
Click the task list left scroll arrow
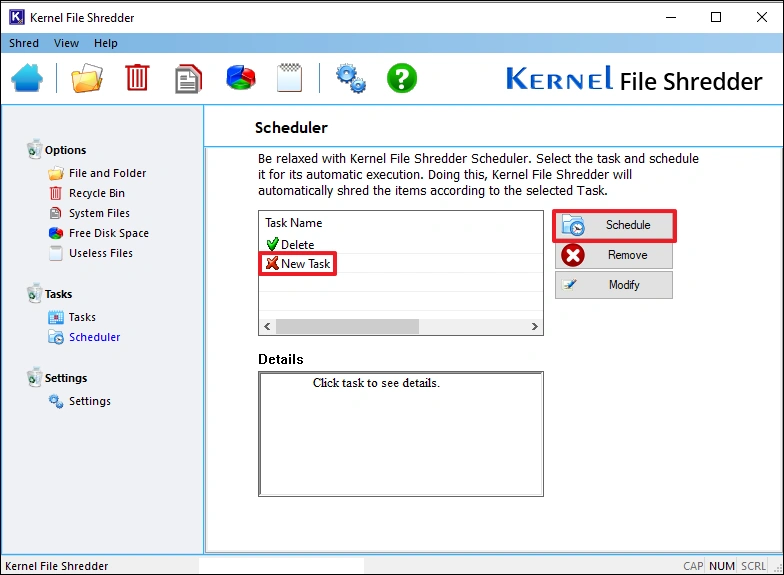pyautogui.click(x=267, y=327)
